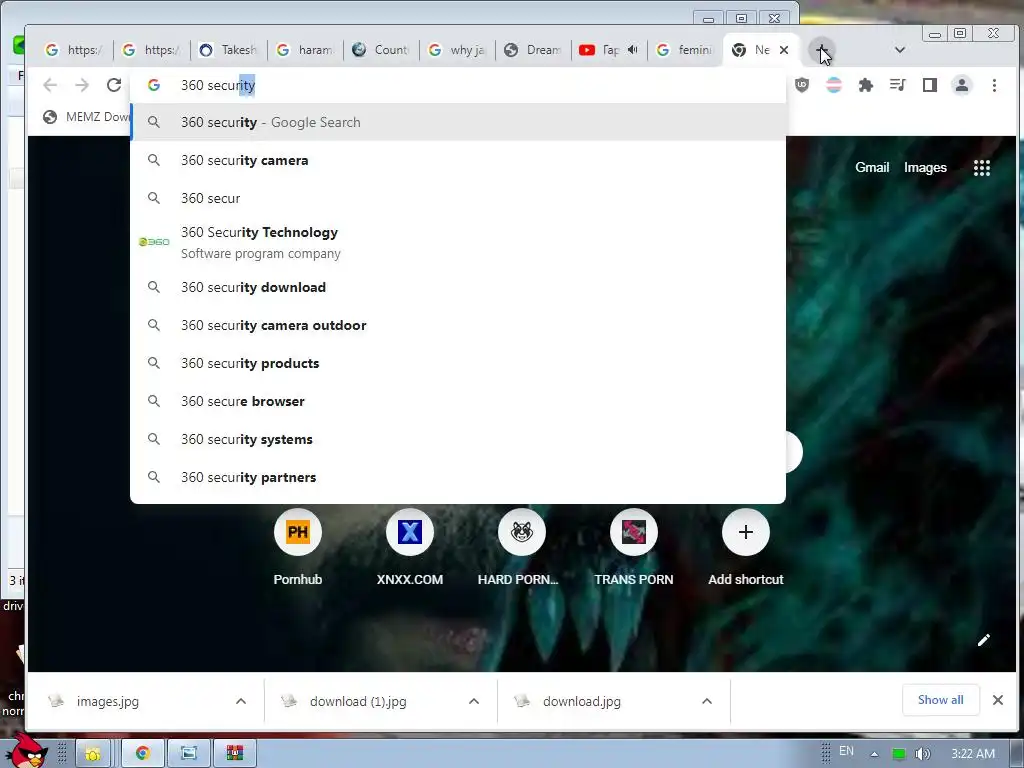Click the Chrome forward arrow button

(82, 85)
